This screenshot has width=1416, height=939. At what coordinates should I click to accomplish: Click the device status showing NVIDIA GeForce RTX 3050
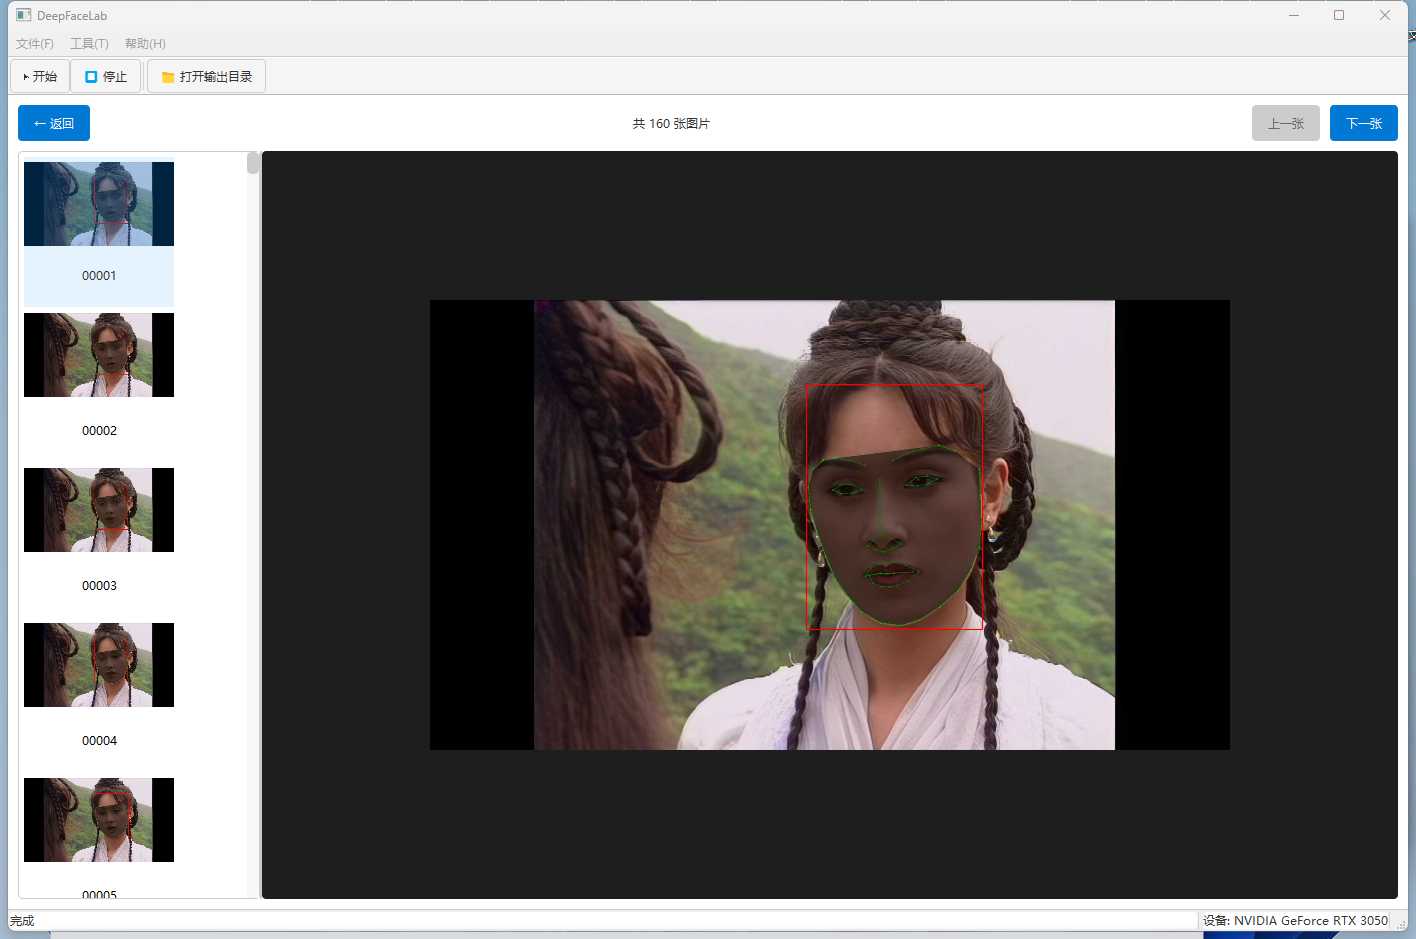tap(1295, 920)
